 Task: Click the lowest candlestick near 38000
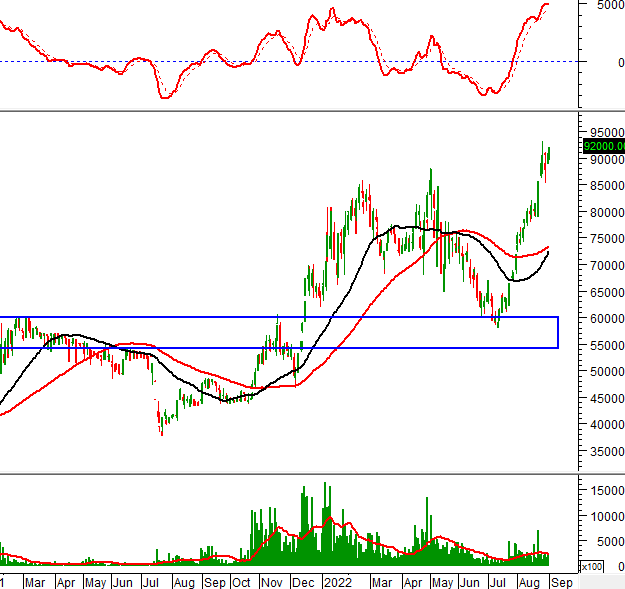click(x=161, y=426)
